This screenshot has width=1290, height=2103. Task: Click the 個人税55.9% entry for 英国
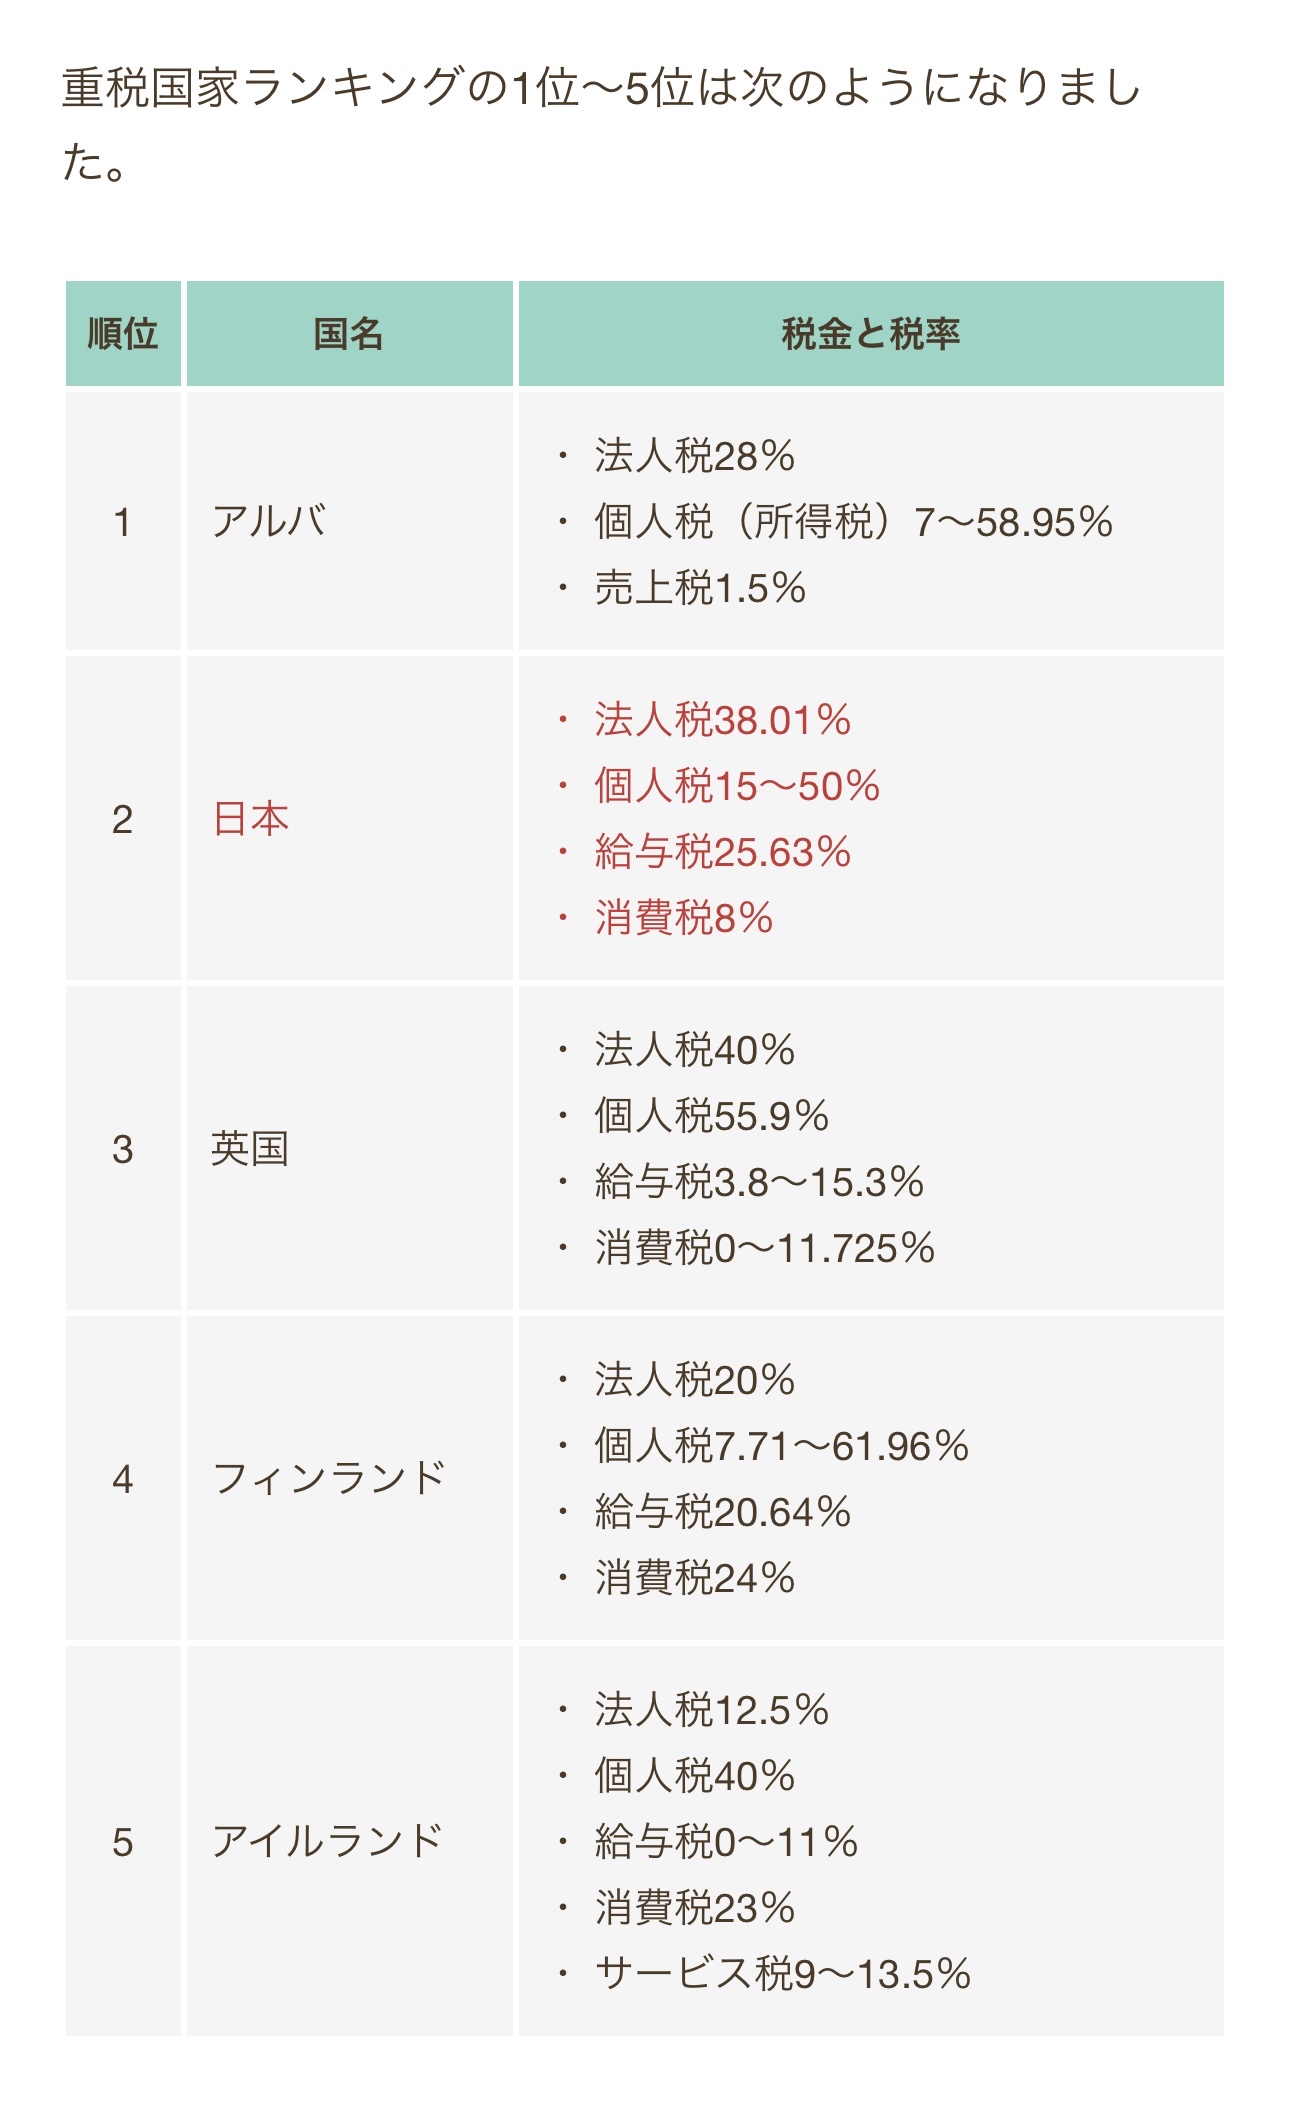[x=711, y=1116]
